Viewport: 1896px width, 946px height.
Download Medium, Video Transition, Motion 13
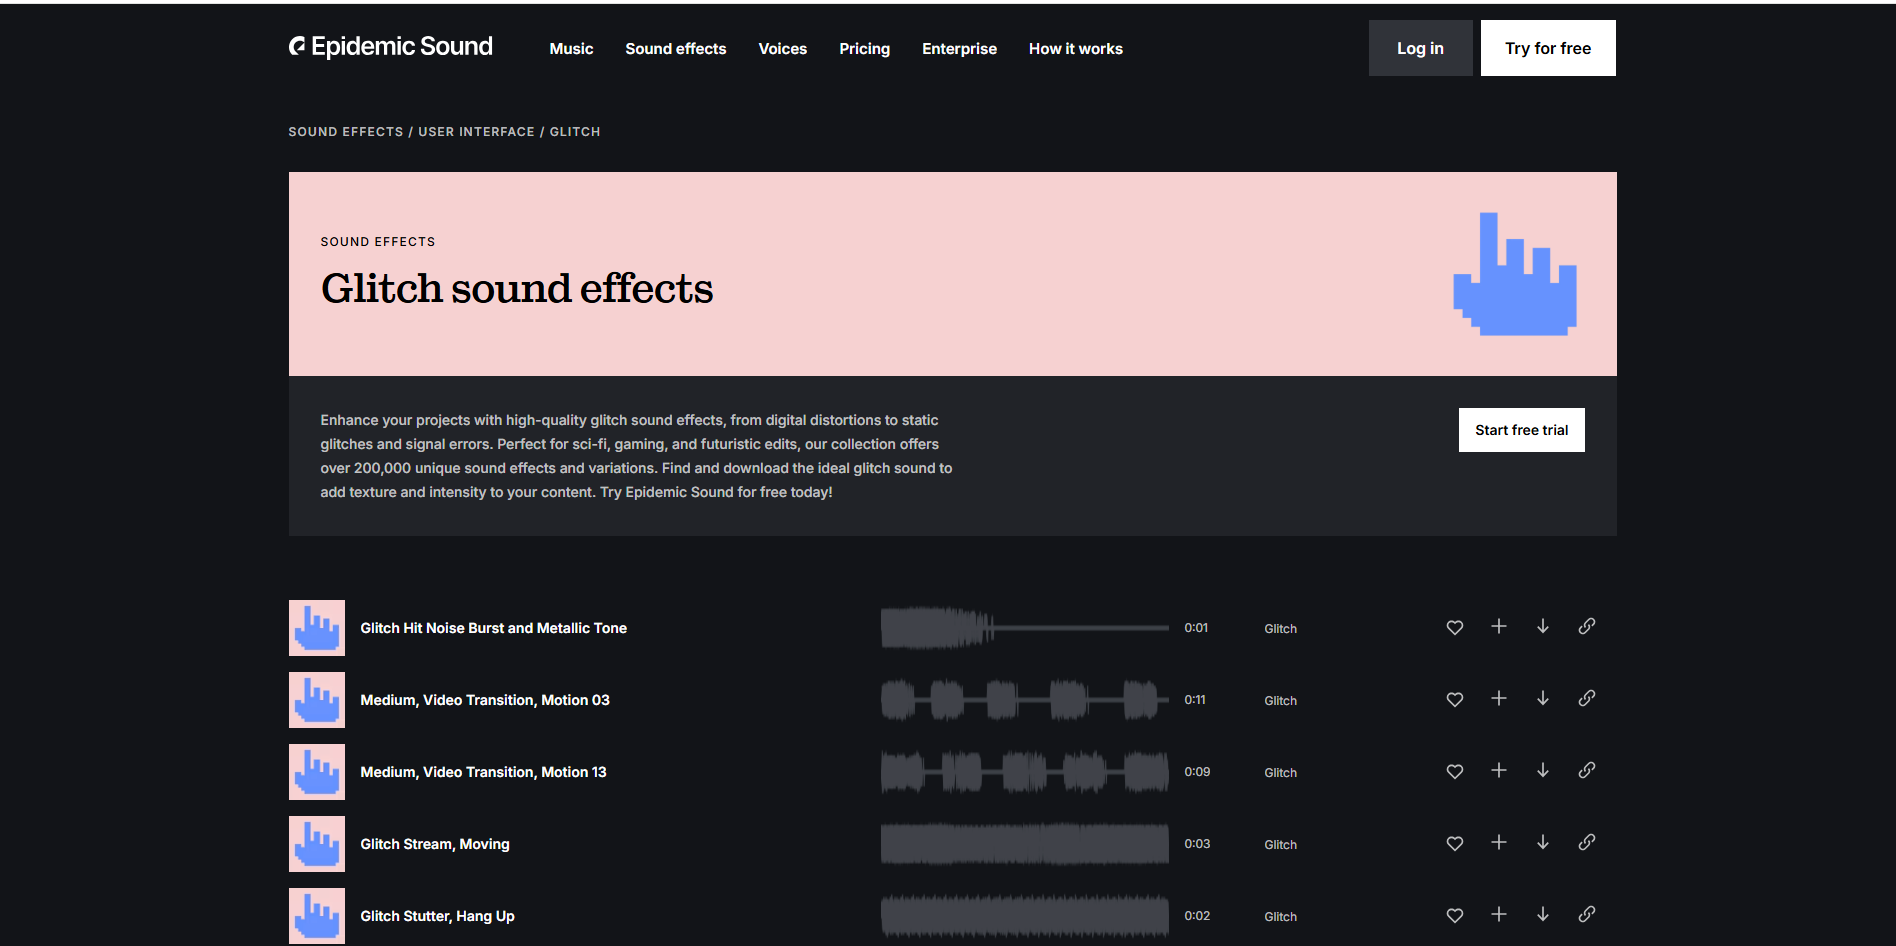pyautogui.click(x=1542, y=771)
